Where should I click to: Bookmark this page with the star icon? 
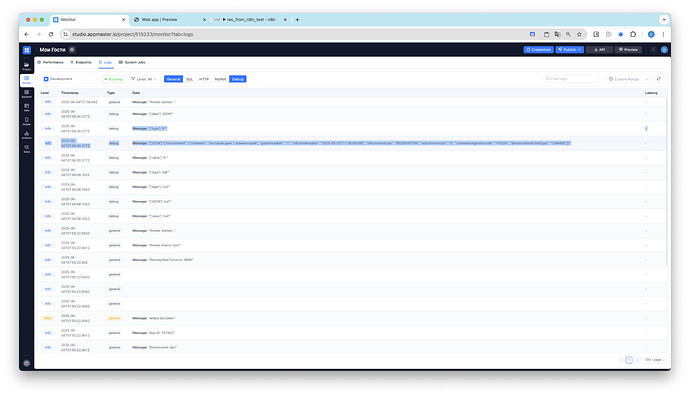tap(580, 34)
